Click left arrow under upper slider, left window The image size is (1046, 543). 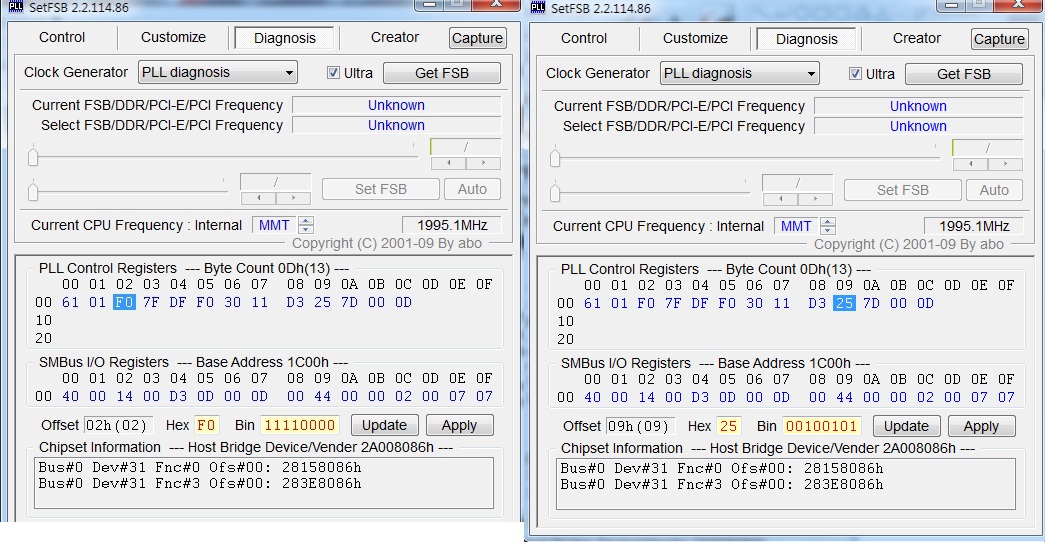[x=448, y=162]
